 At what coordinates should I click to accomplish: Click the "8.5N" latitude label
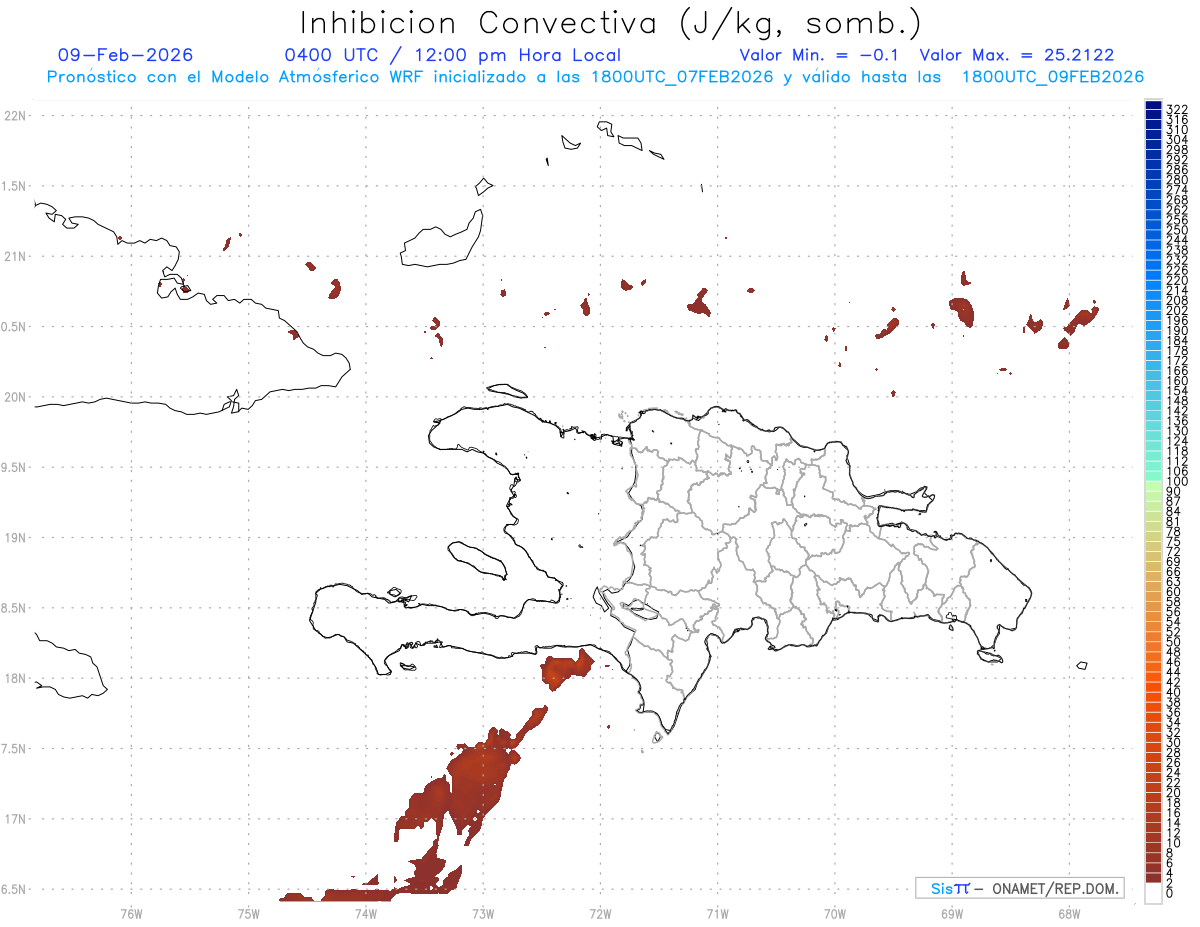coord(14,608)
